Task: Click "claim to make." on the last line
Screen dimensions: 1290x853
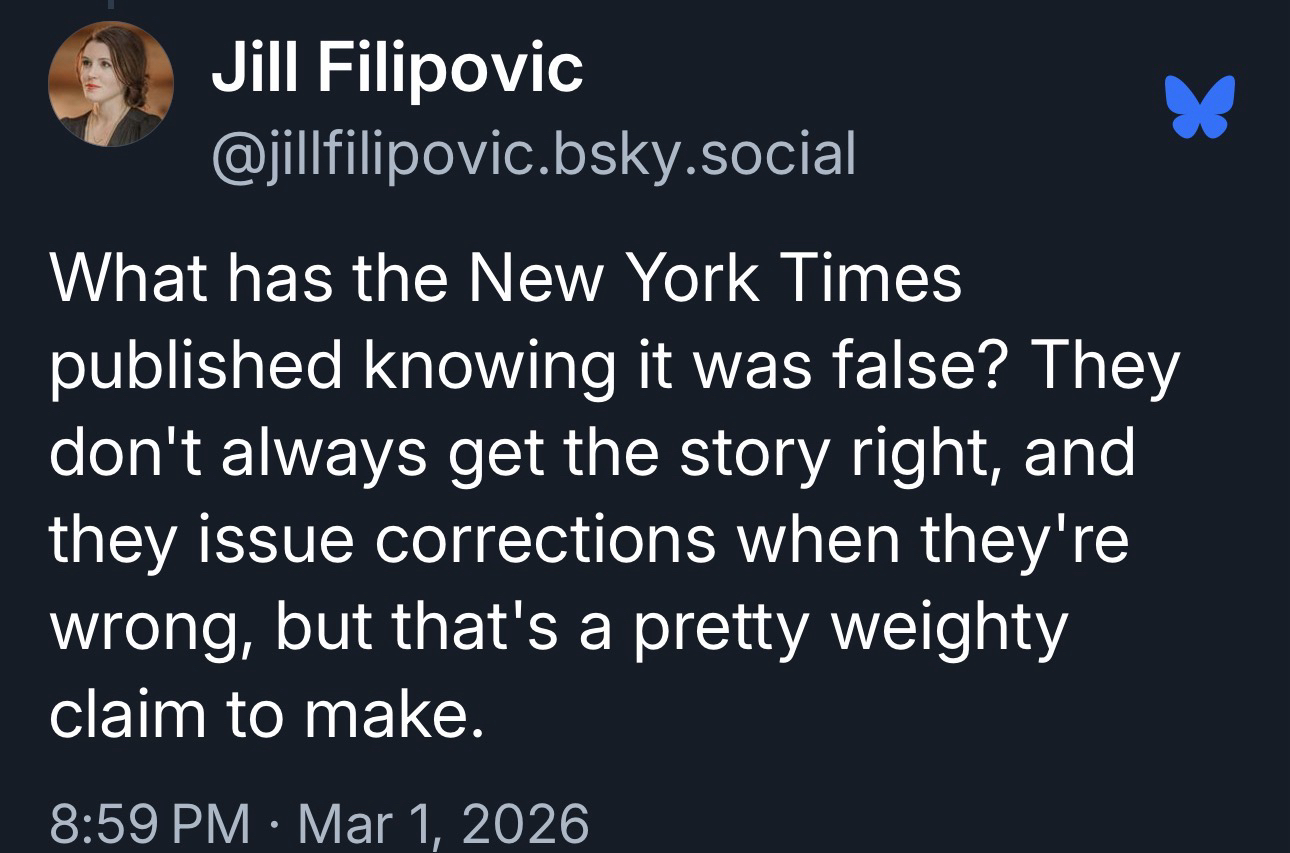Action: point(268,712)
